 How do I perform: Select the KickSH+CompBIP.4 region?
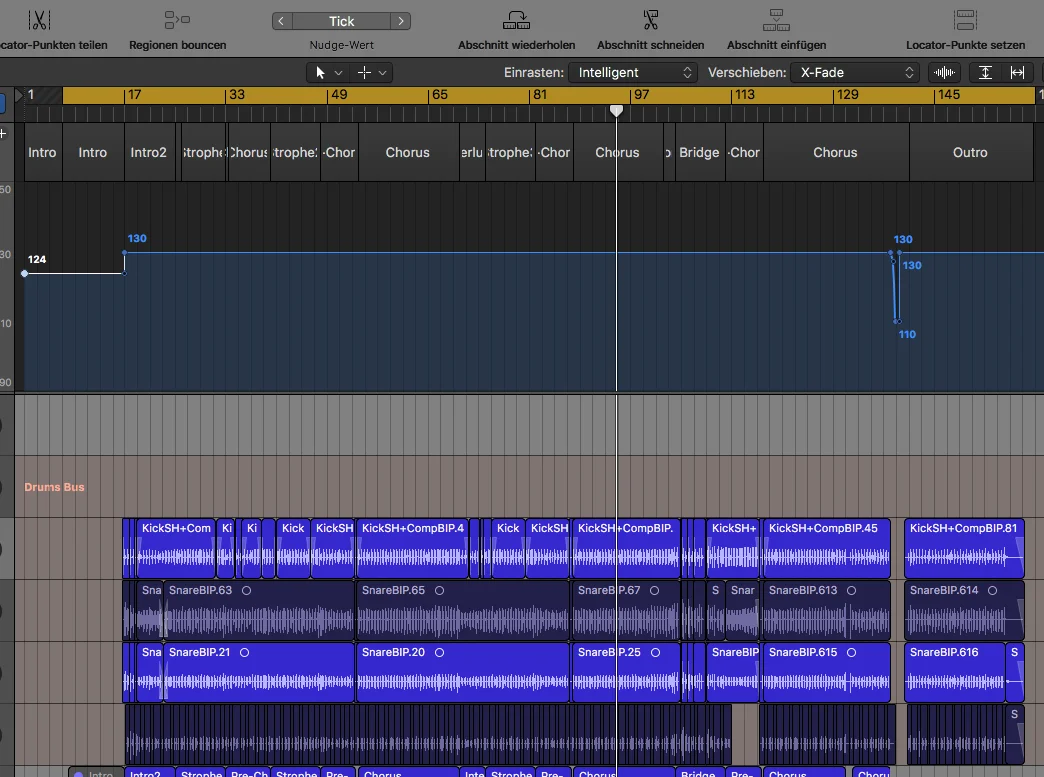click(x=413, y=549)
